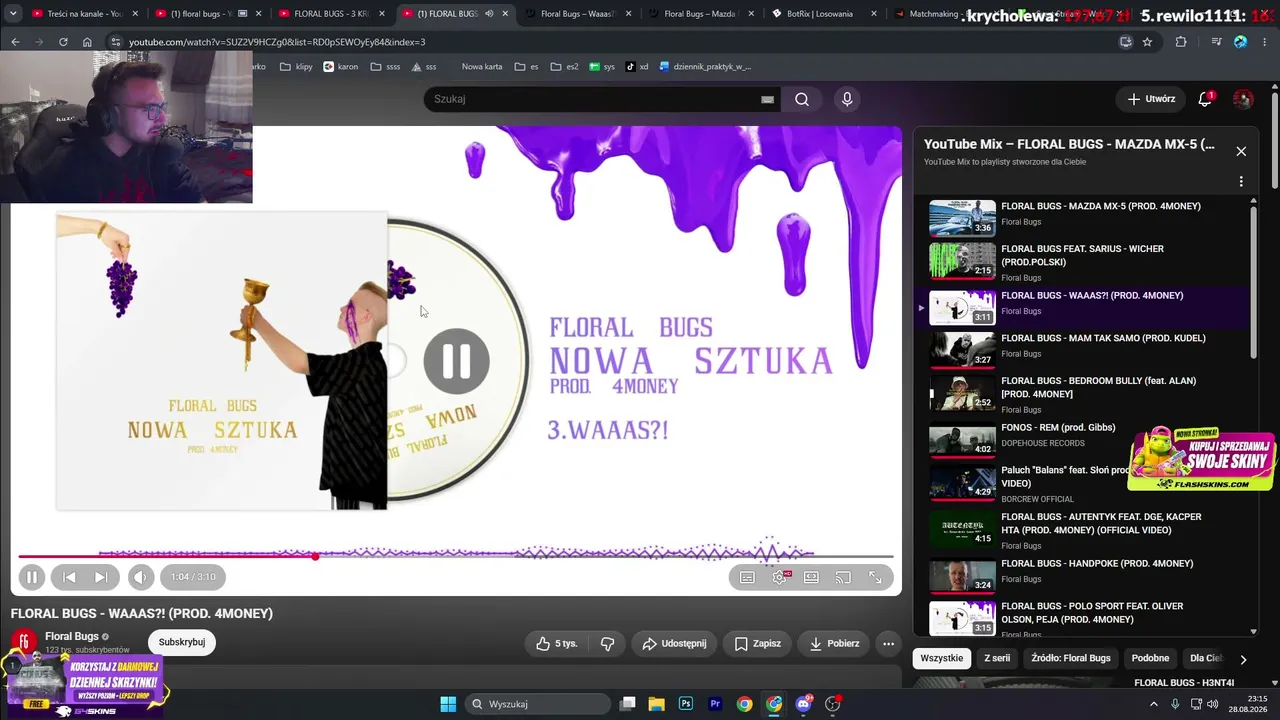Open the klipy bookmarks folder
This screenshot has width=1280, height=720.
(x=296, y=67)
